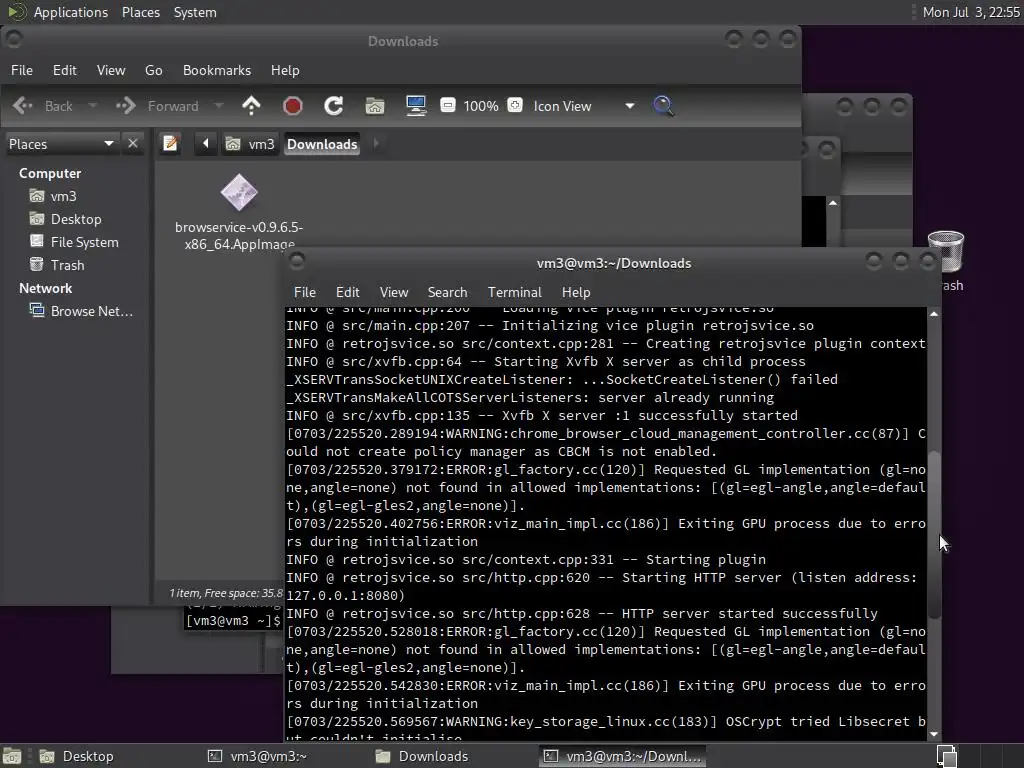
Task: Click the terminal line 'HTTP server started successfully'
Action: pos(749,613)
